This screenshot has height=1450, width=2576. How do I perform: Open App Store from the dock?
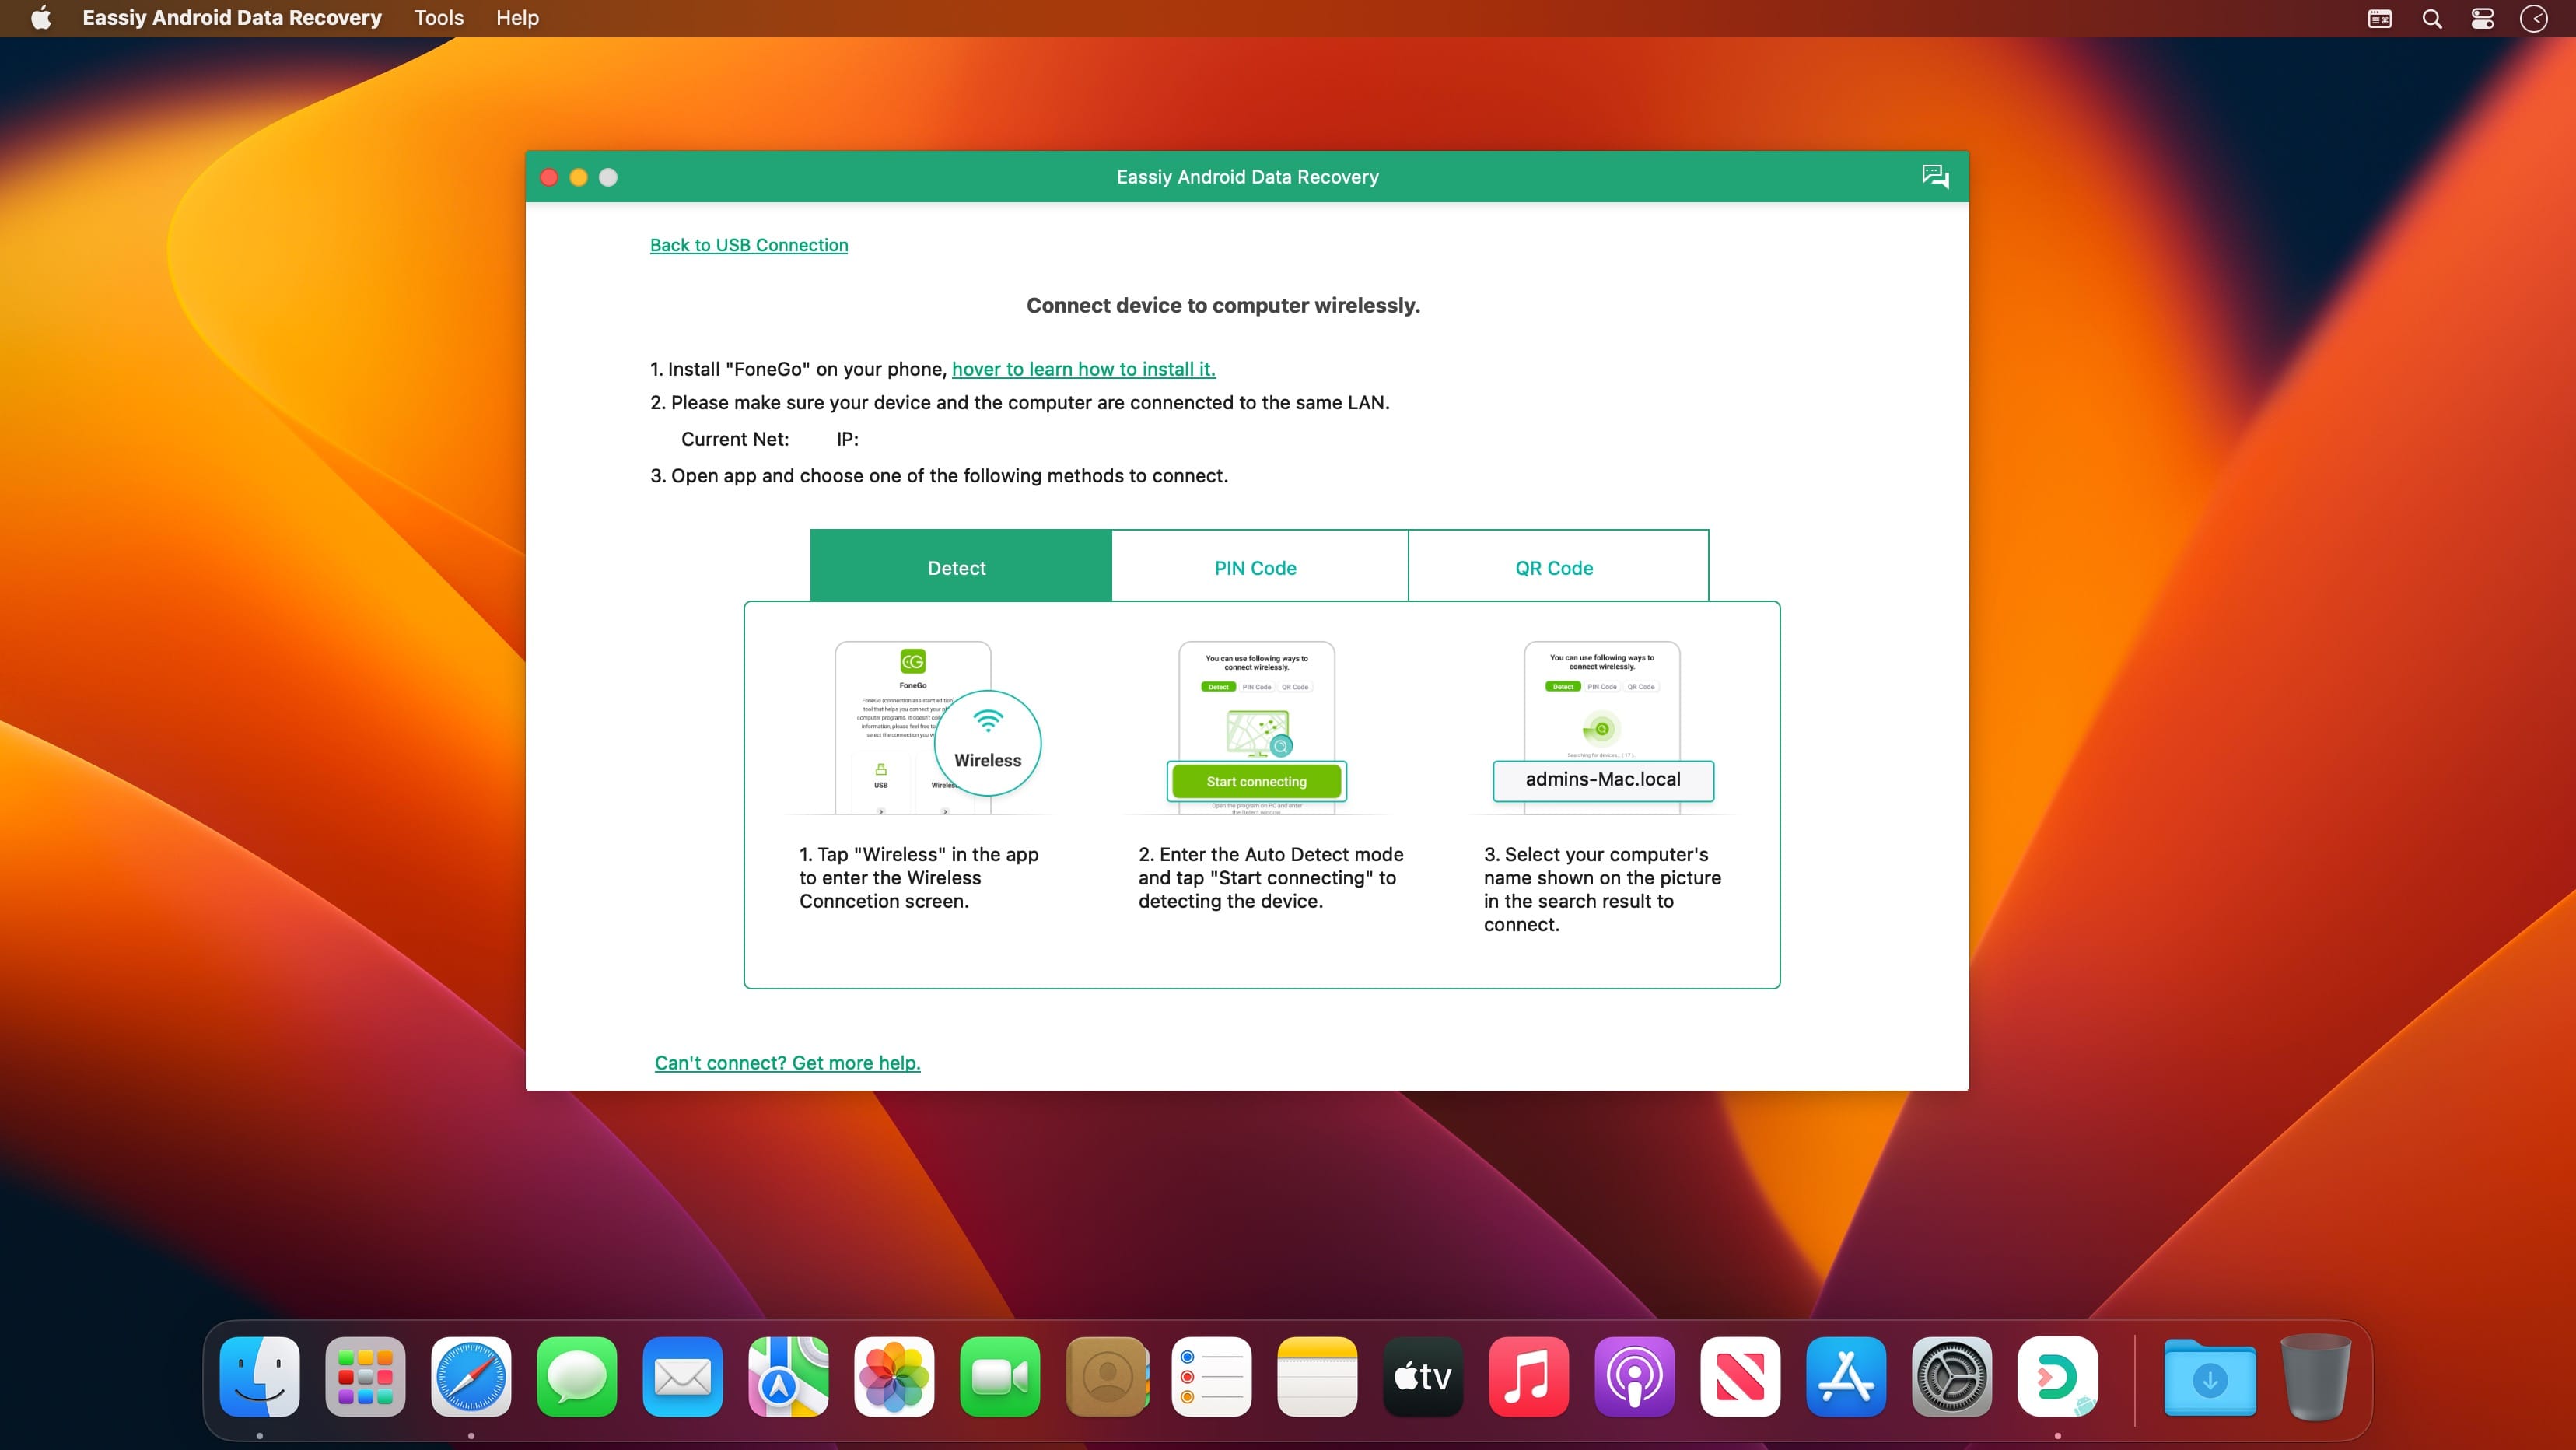[1845, 1376]
